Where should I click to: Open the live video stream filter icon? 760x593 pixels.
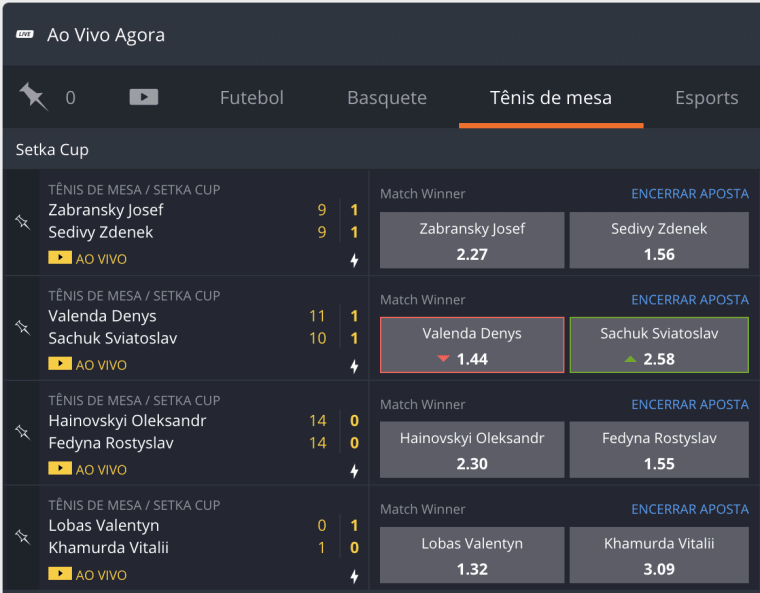(143, 97)
